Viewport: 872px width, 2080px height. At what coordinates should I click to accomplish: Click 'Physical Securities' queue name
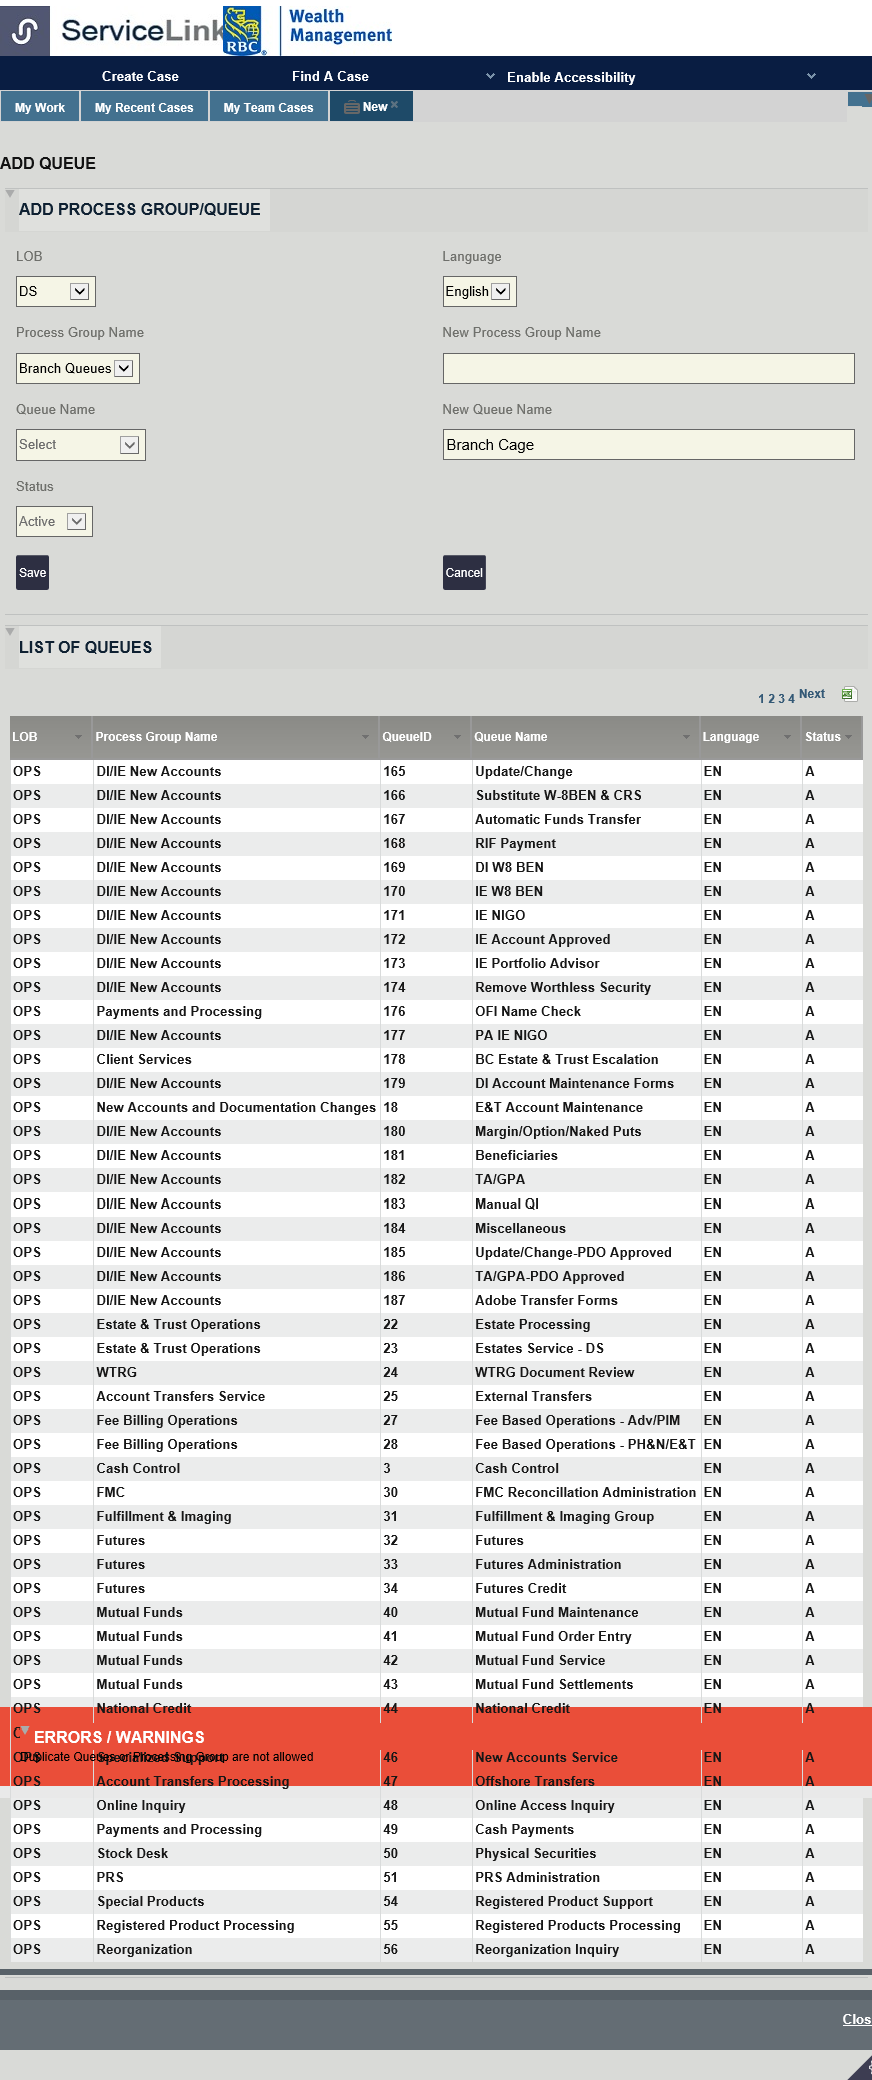pos(536,1854)
